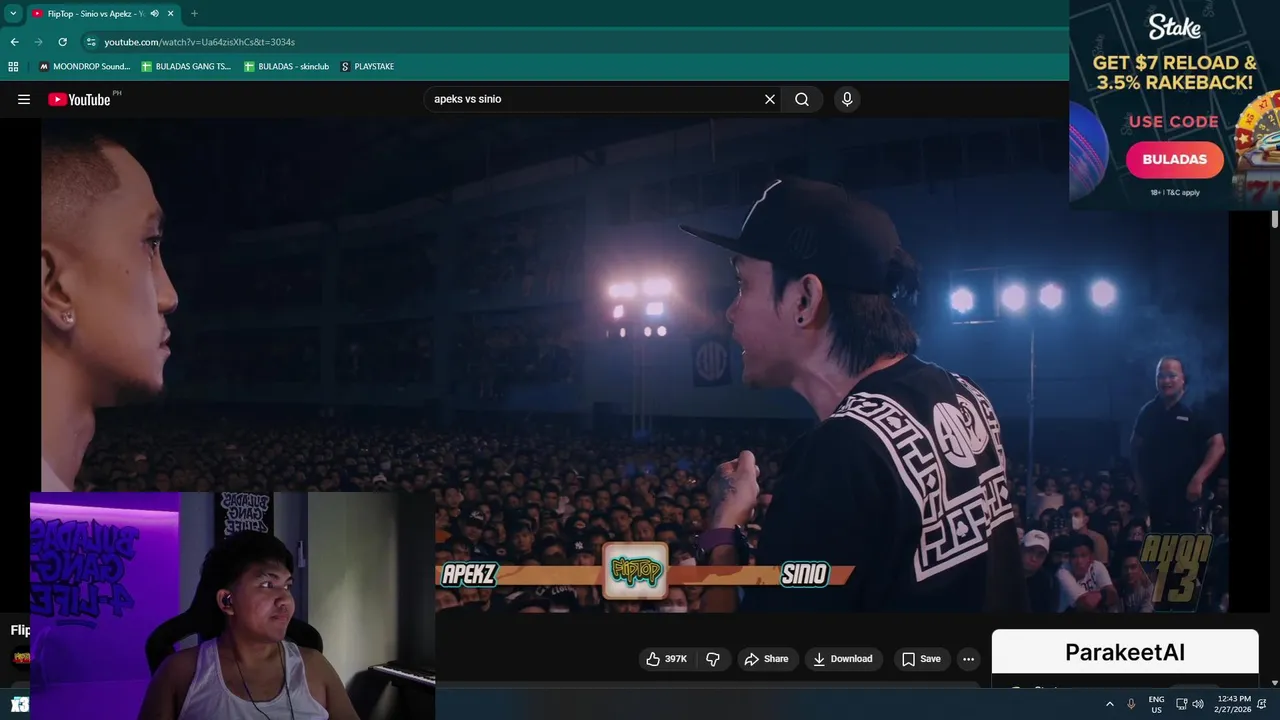The width and height of the screenshot is (1280, 720).
Task: Show hidden system tray icons chevron
Action: click(1109, 704)
